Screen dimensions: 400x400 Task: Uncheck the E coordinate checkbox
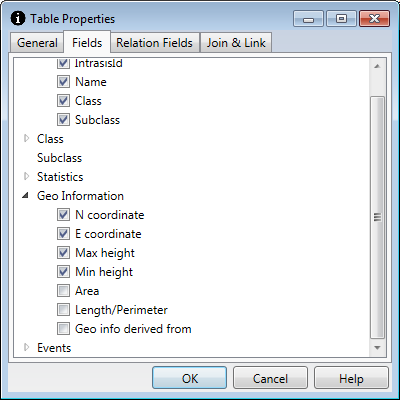[63, 234]
